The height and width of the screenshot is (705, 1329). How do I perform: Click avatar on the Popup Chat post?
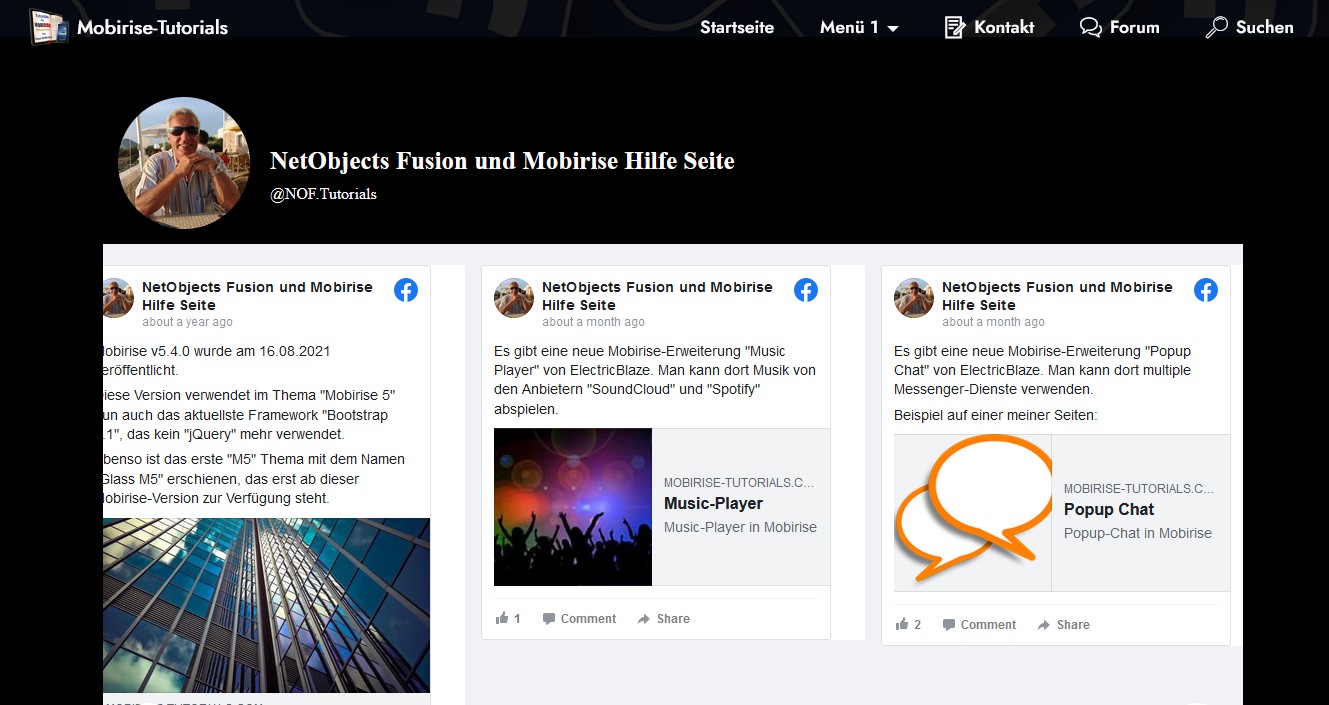(914, 298)
